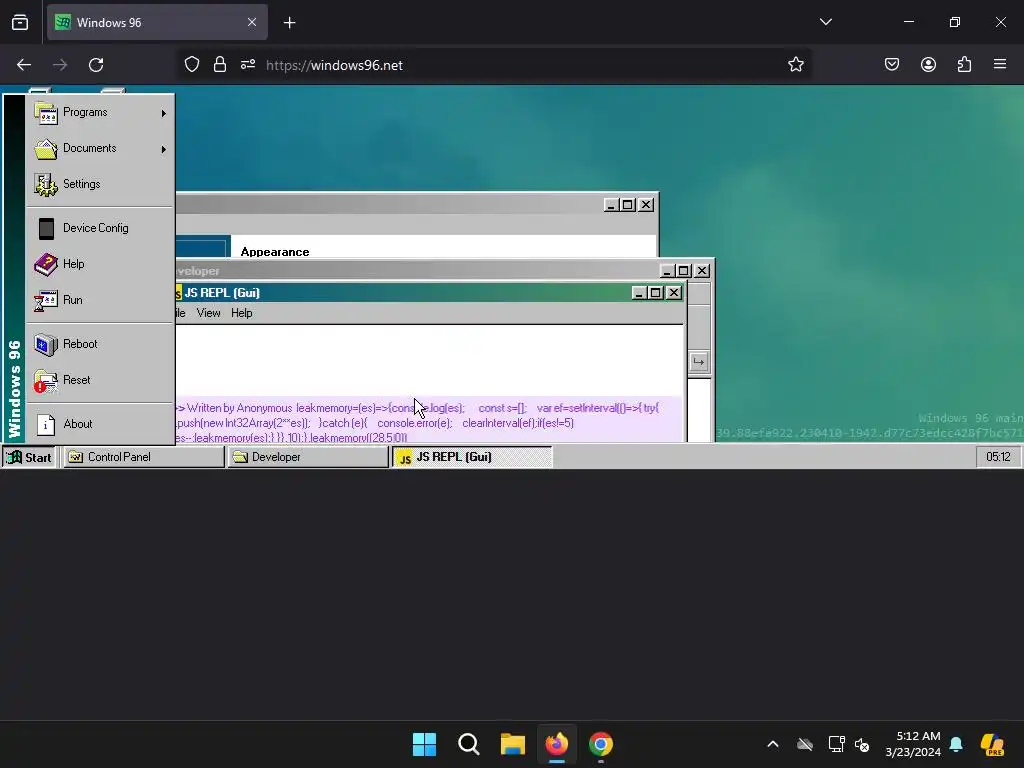Screen dimensions: 1024x768
Task: Open the muted volume tray icon
Action: [862, 744]
